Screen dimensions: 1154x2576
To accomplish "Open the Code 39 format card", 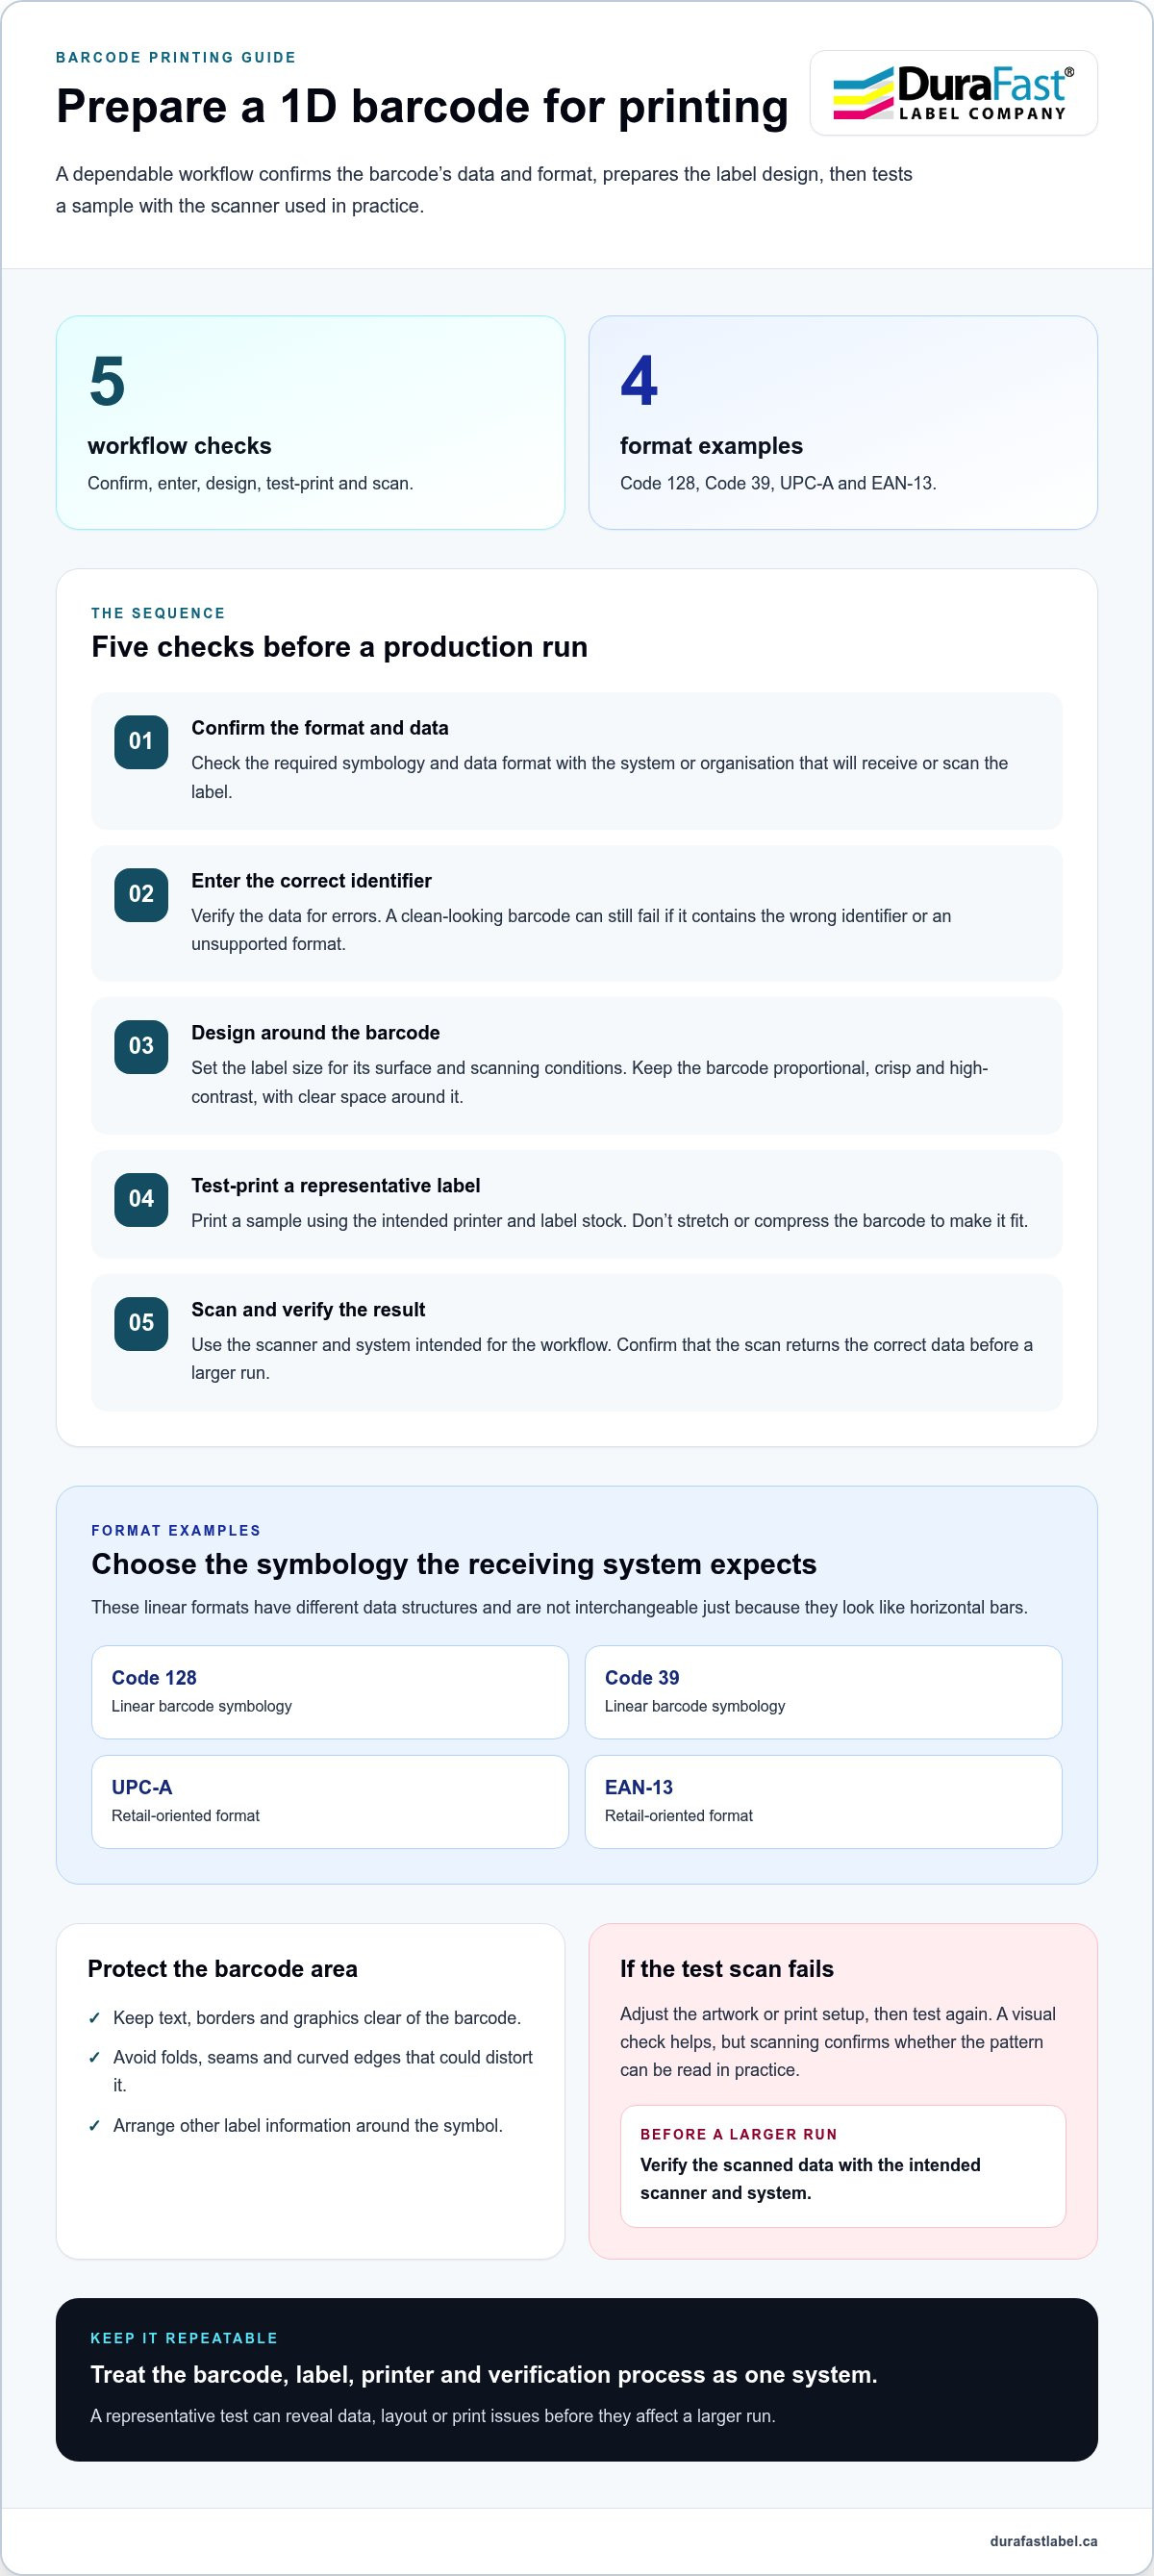I will [x=823, y=1692].
